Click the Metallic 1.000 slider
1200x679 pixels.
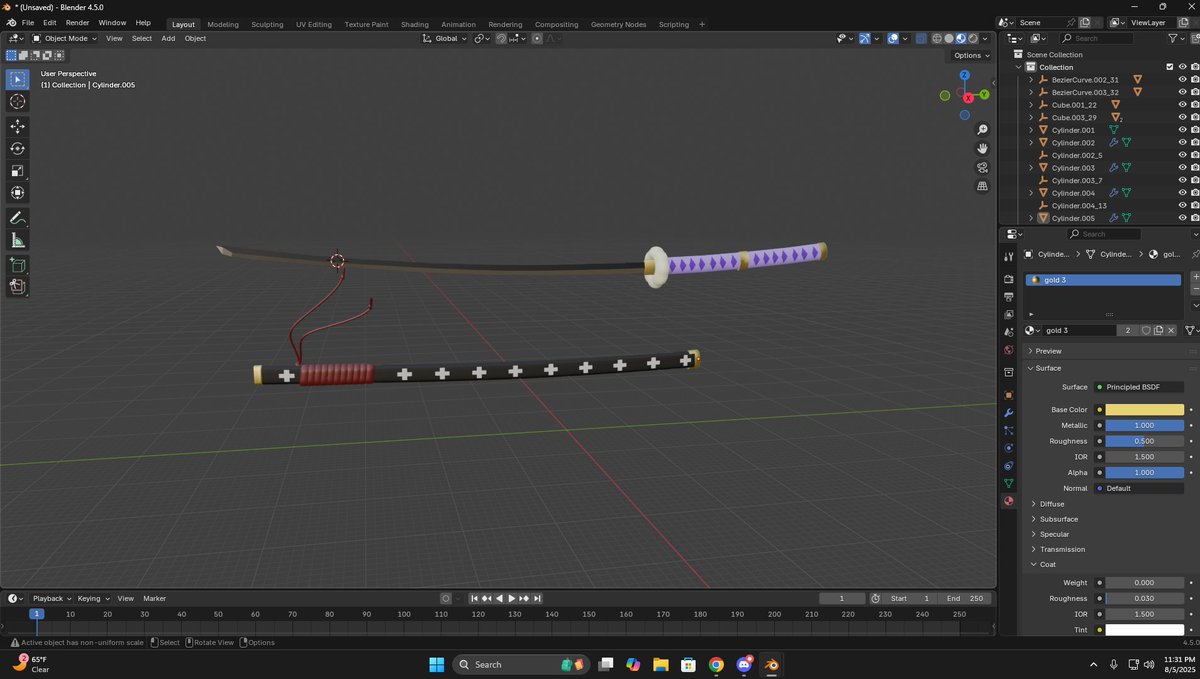[1145, 425]
